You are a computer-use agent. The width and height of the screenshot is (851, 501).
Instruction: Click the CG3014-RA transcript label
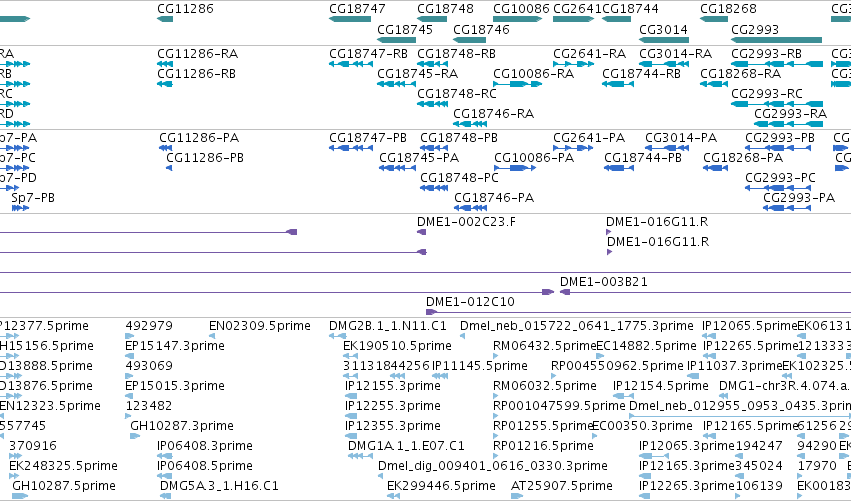pos(676,54)
